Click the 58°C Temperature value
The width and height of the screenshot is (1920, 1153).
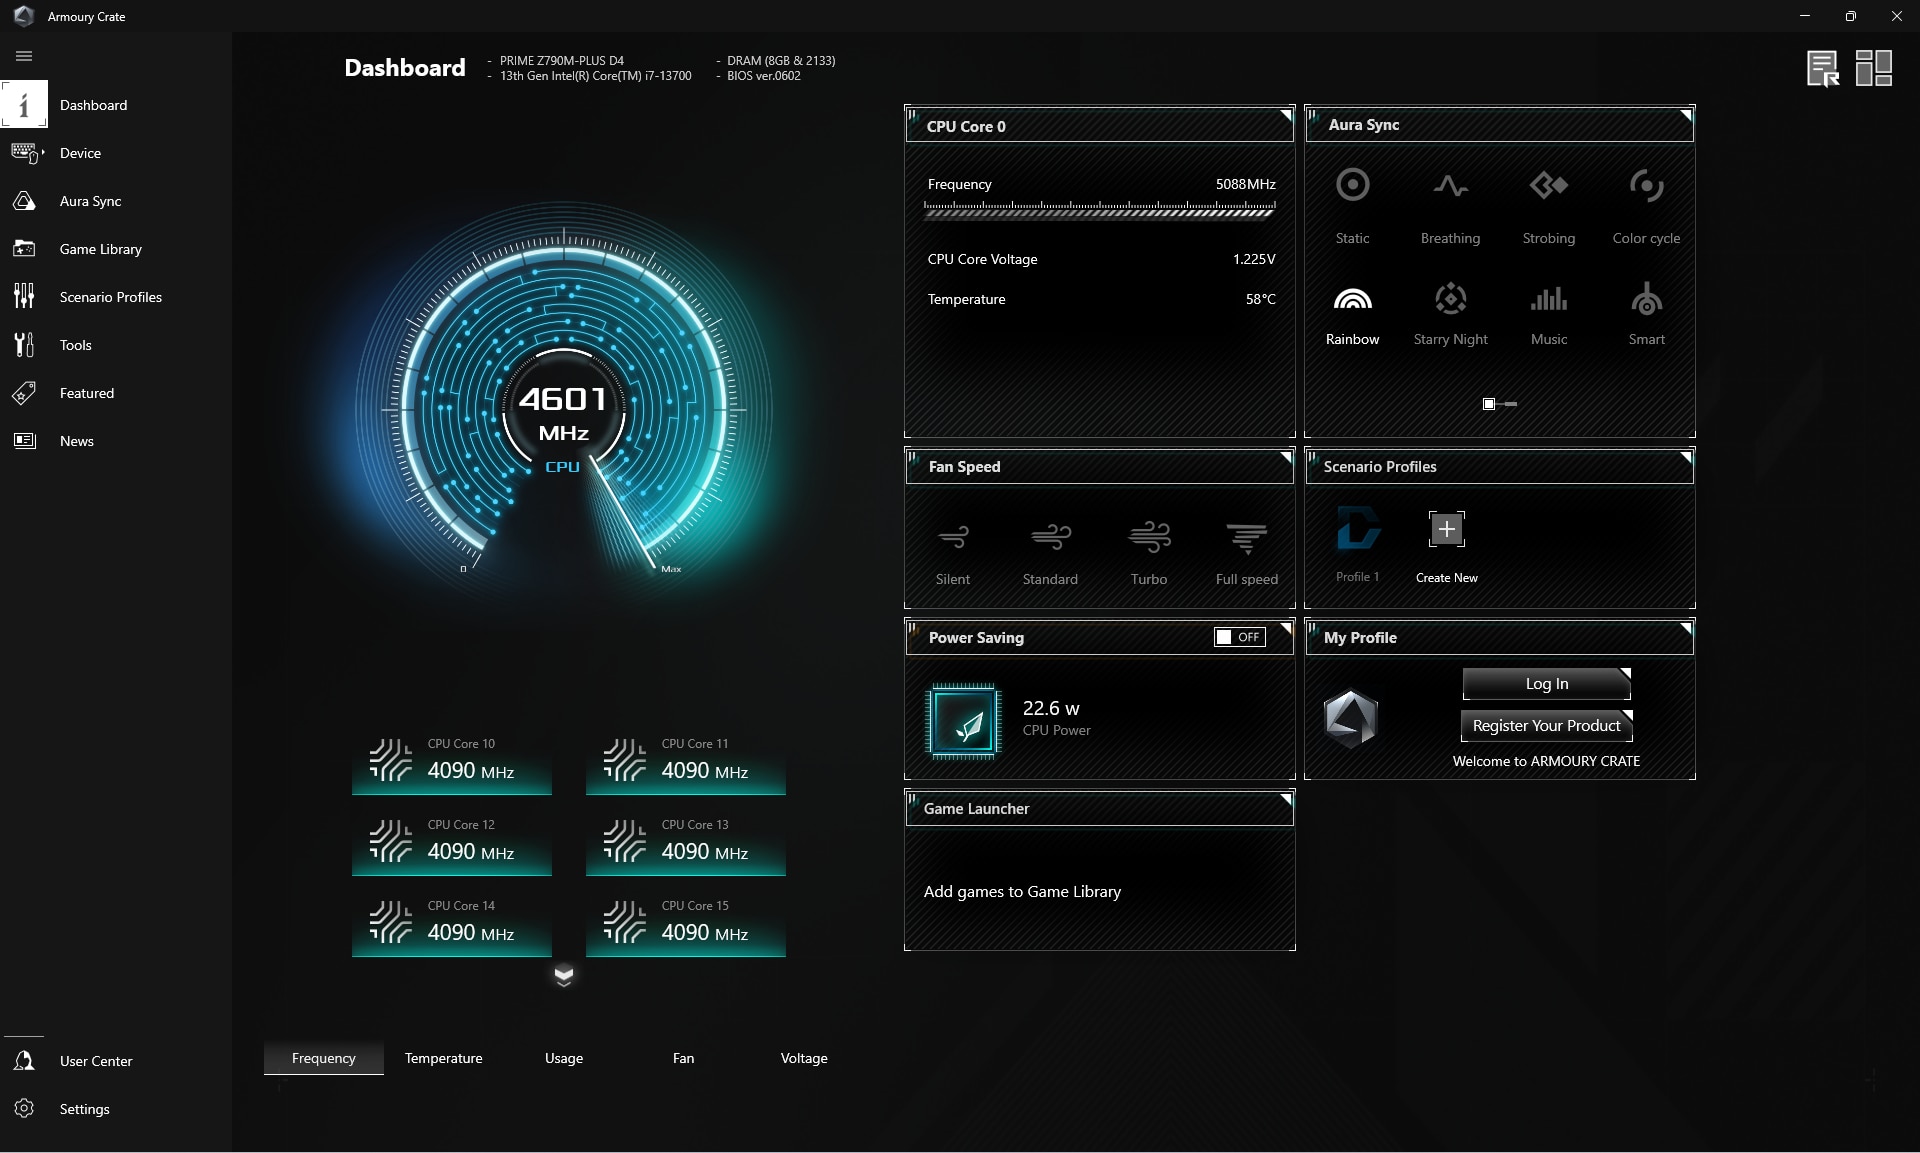point(1260,299)
